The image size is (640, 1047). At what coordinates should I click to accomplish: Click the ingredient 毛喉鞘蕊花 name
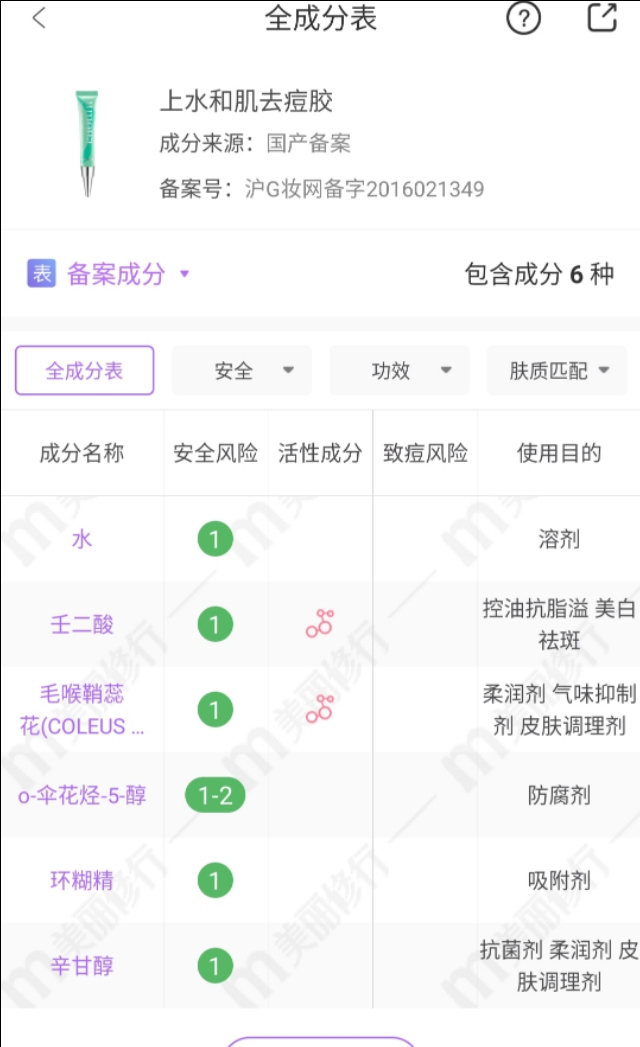click(80, 710)
